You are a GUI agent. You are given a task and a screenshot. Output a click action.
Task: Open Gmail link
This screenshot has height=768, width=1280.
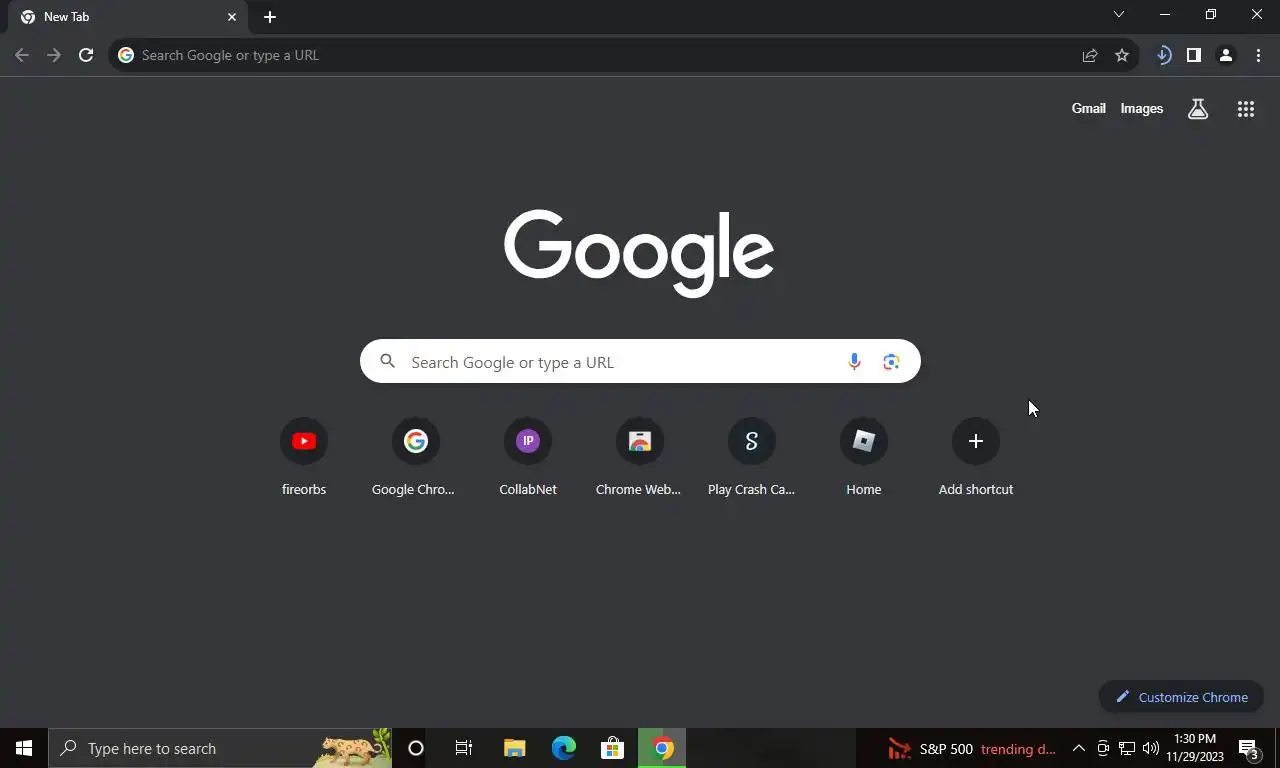coord(1089,108)
